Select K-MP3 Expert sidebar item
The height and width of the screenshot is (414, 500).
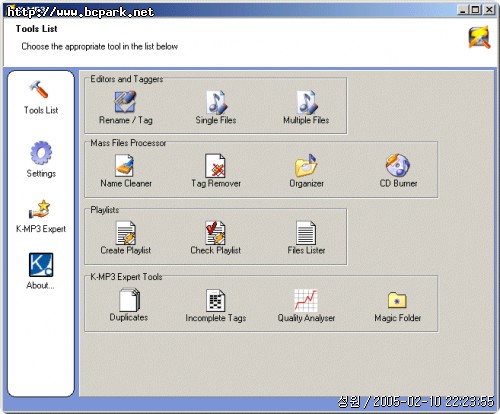point(41,217)
